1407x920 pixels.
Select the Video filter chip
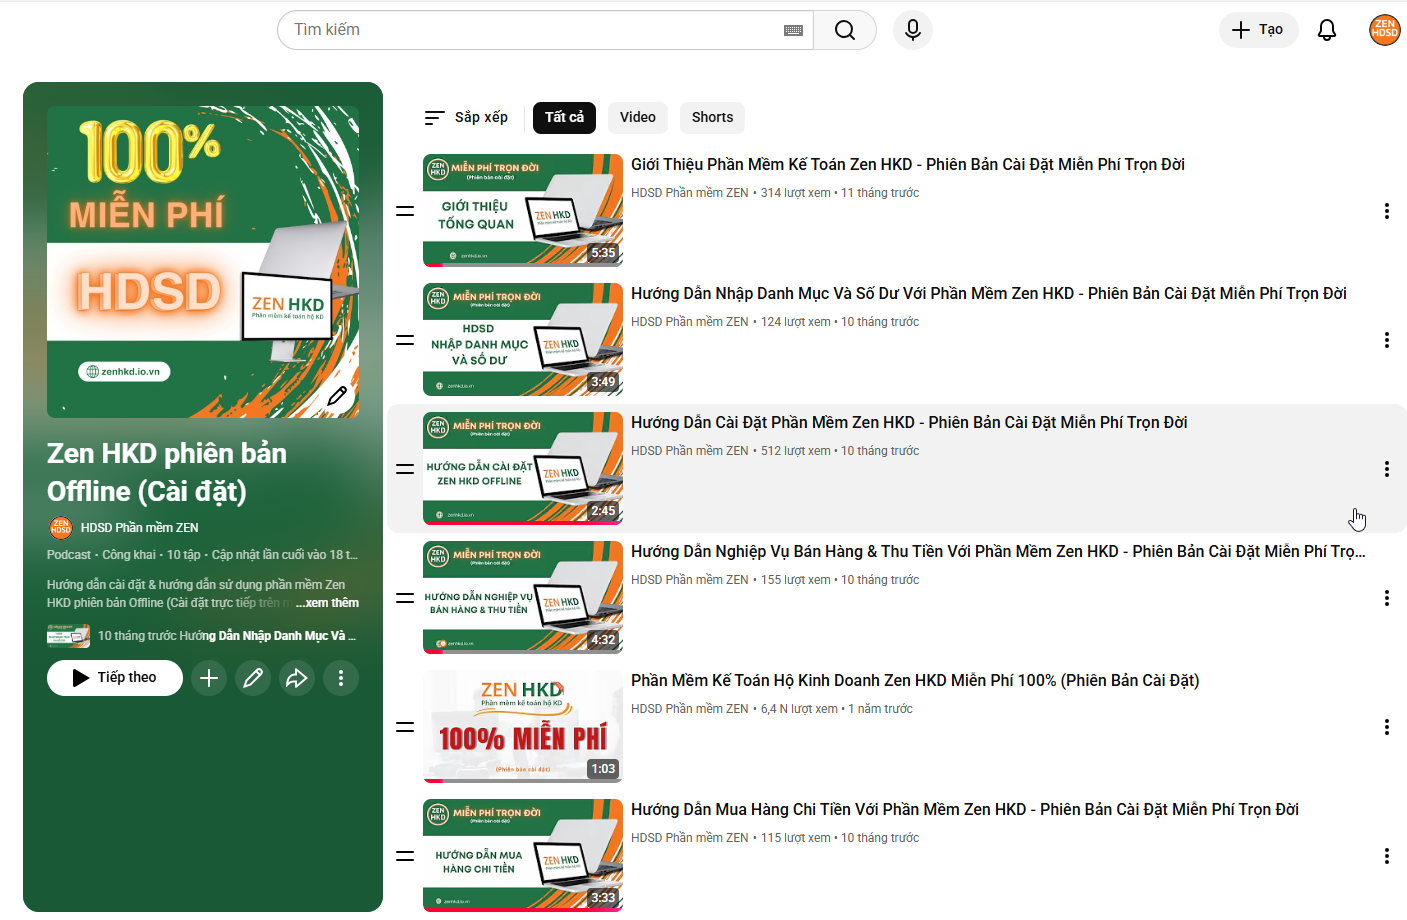638,118
